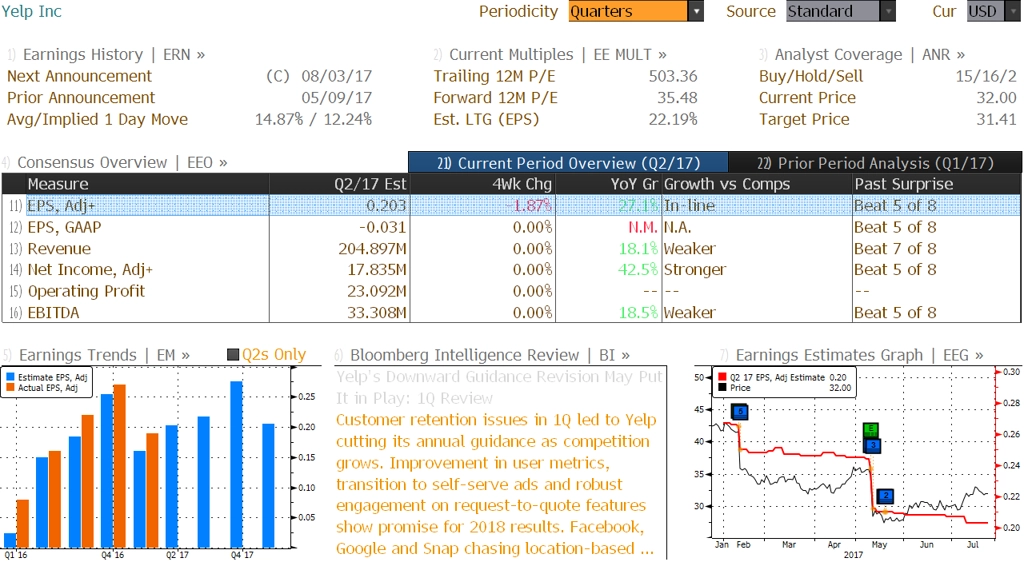Select the Revenue measure row
The height and width of the screenshot is (562, 1024).
pyautogui.click(x=511, y=249)
